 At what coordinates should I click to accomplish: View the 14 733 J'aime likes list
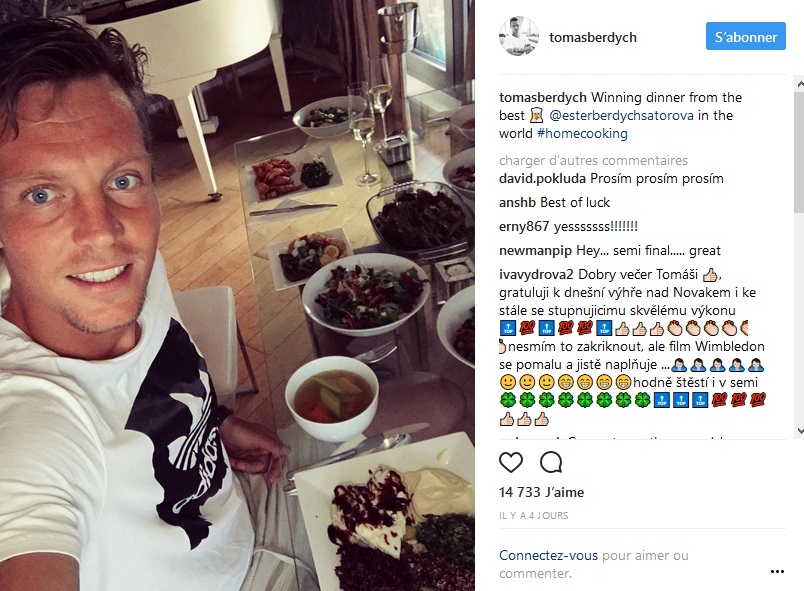541,492
